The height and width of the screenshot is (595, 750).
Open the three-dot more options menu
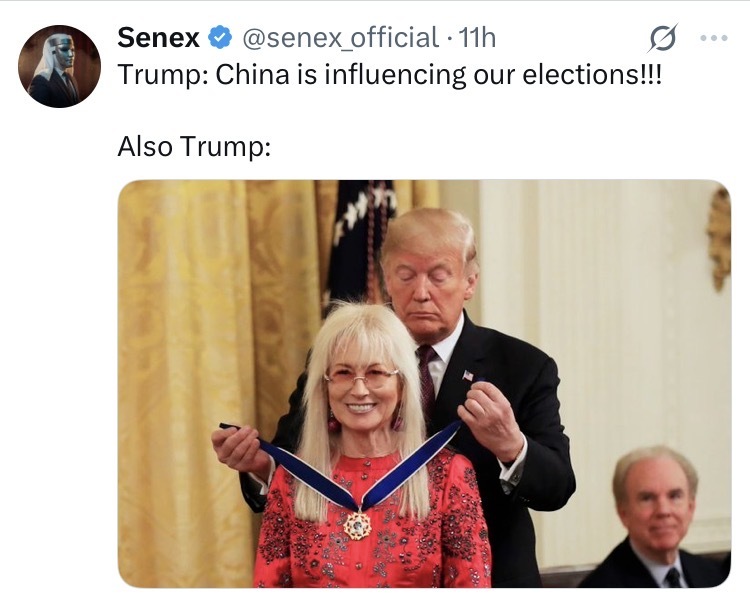pyautogui.click(x=714, y=38)
